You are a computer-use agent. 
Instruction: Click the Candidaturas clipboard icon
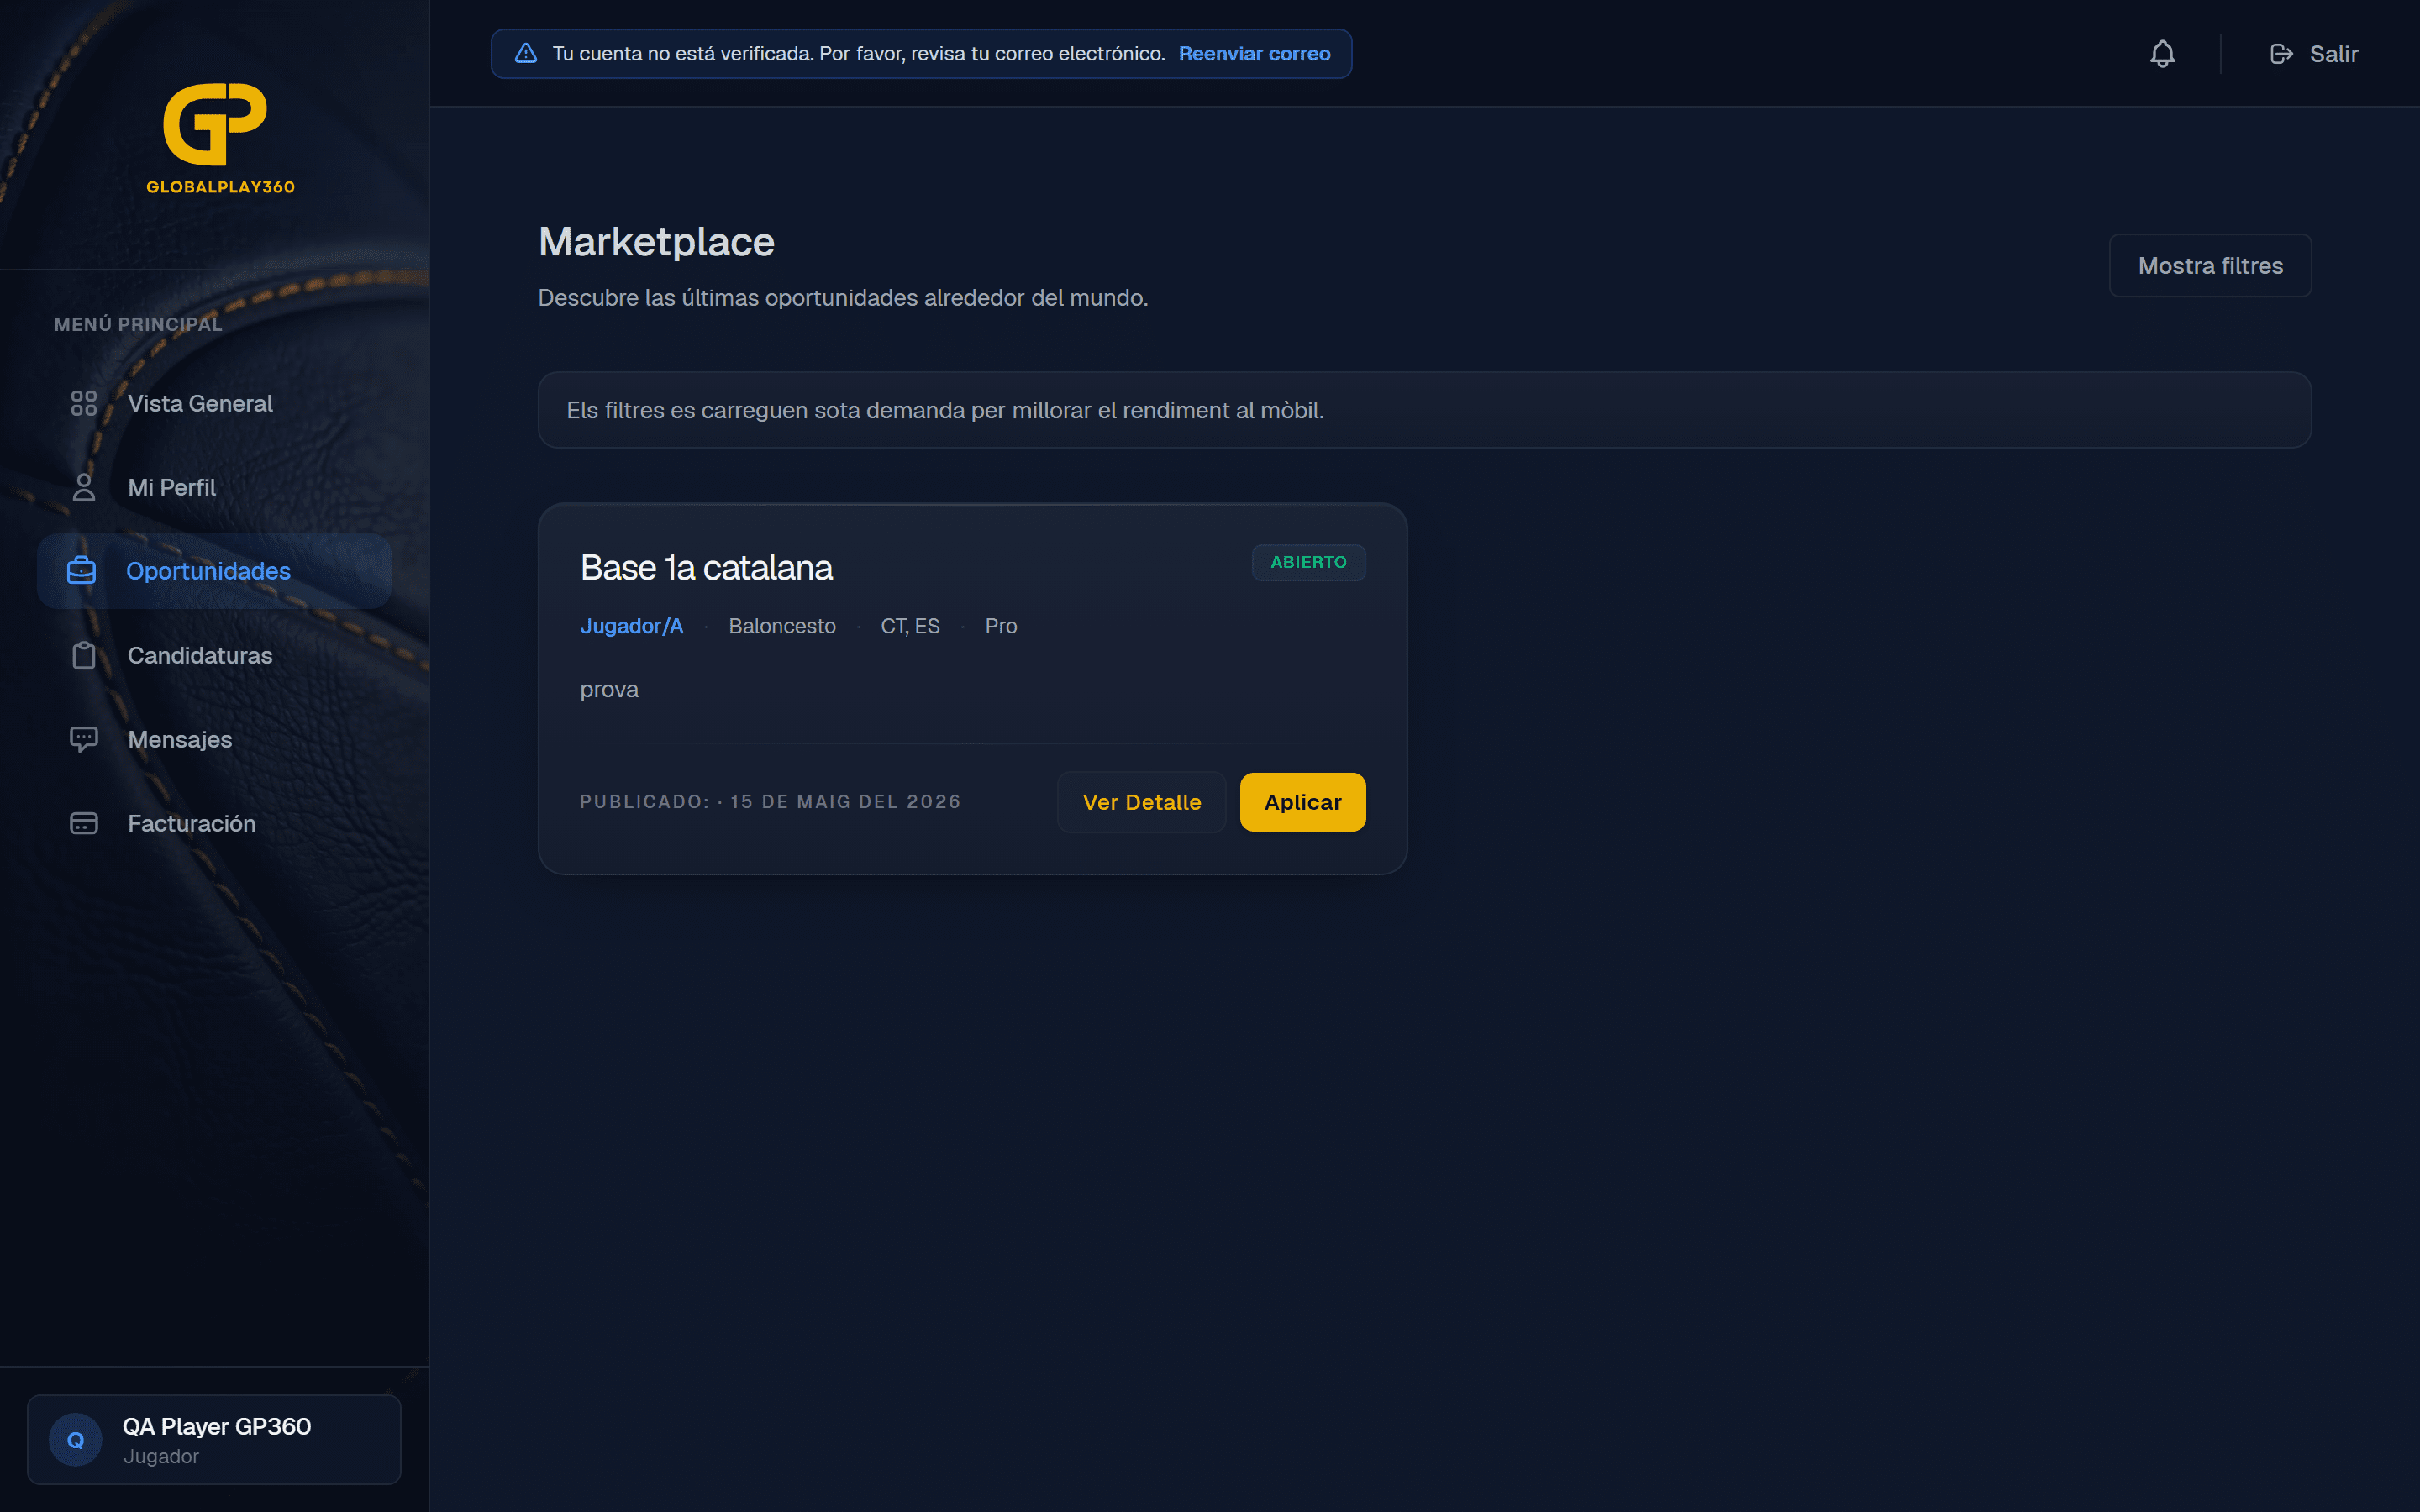tap(84, 655)
